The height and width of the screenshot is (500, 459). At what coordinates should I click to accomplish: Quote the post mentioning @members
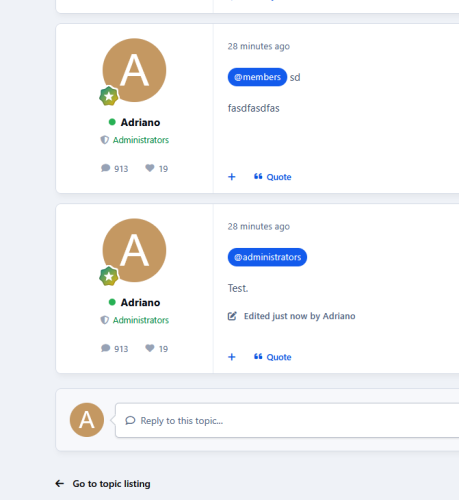pyautogui.click(x=272, y=177)
